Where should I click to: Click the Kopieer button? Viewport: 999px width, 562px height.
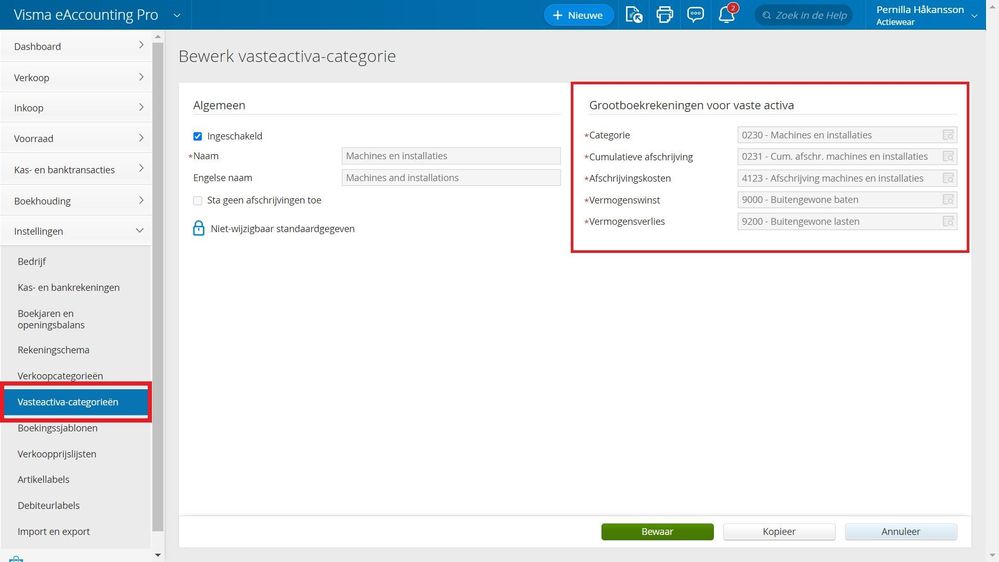pyautogui.click(x=779, y=531)
